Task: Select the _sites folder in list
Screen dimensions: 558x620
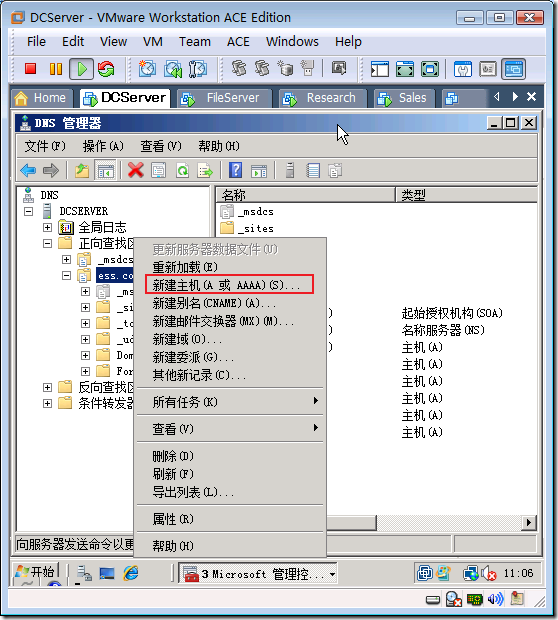Action: click(x=247, y=228)
